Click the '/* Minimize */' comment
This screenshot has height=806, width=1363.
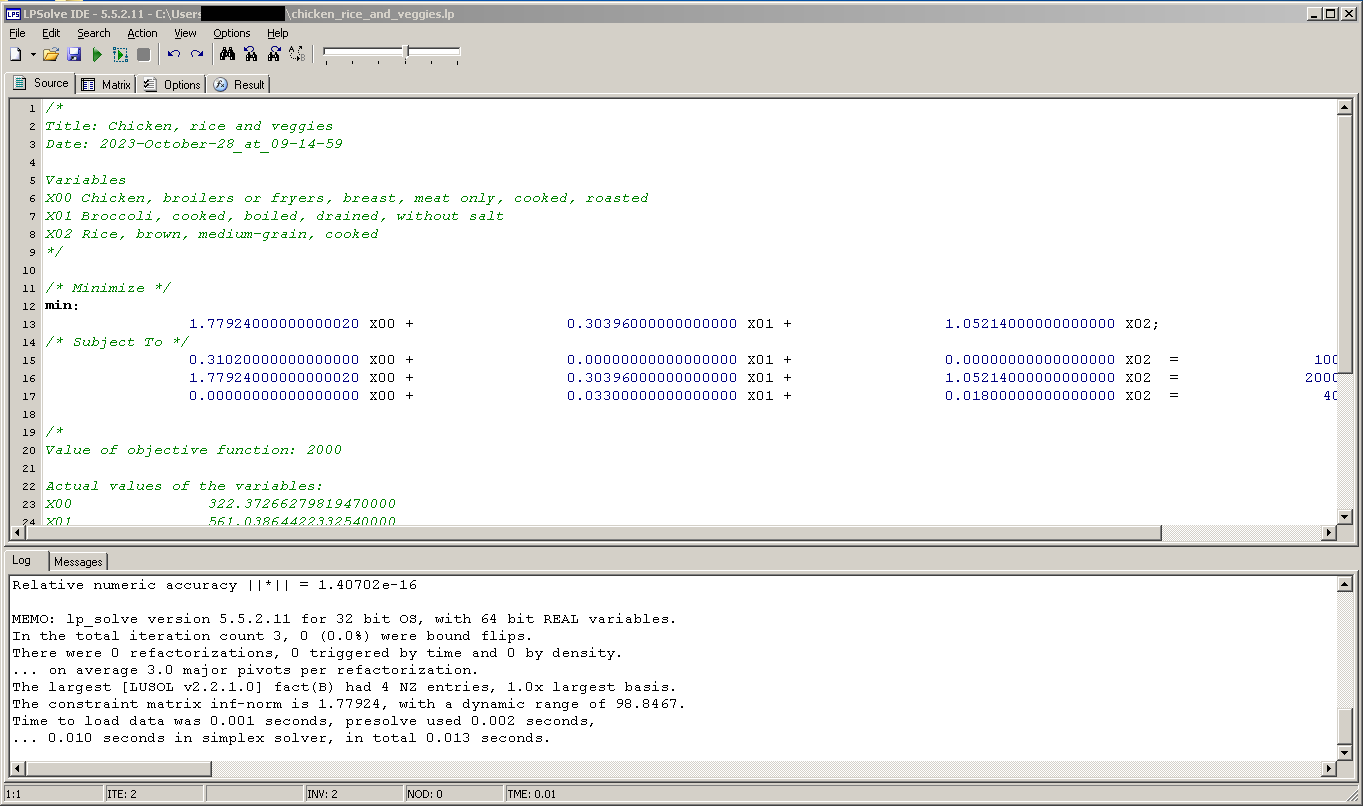click(108, 288)
